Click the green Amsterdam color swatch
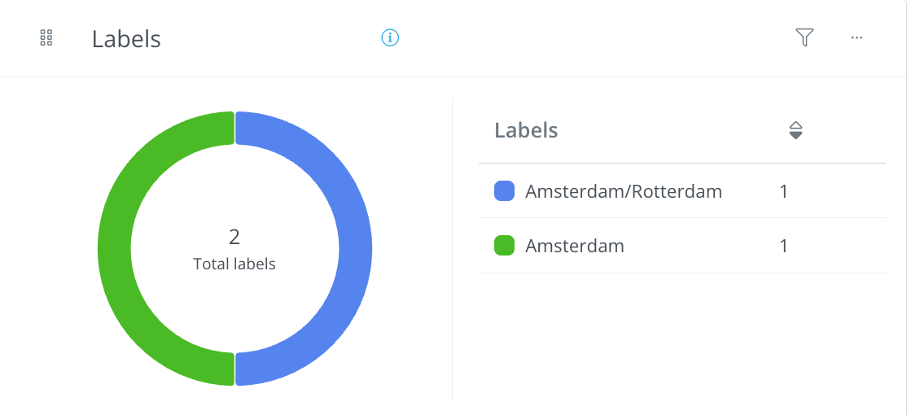Image resolution: width=908 pixels, height=416 pixels. [504, 246]
